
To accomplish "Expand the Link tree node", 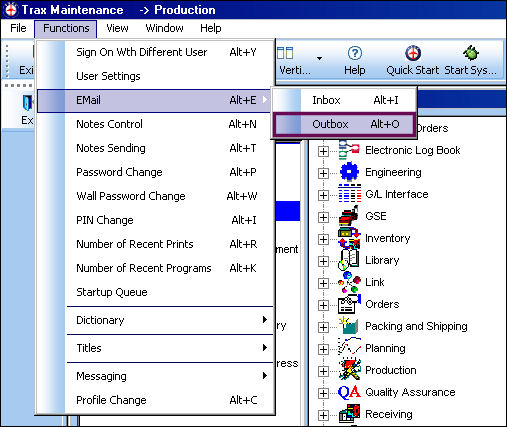I will point(323,283).
